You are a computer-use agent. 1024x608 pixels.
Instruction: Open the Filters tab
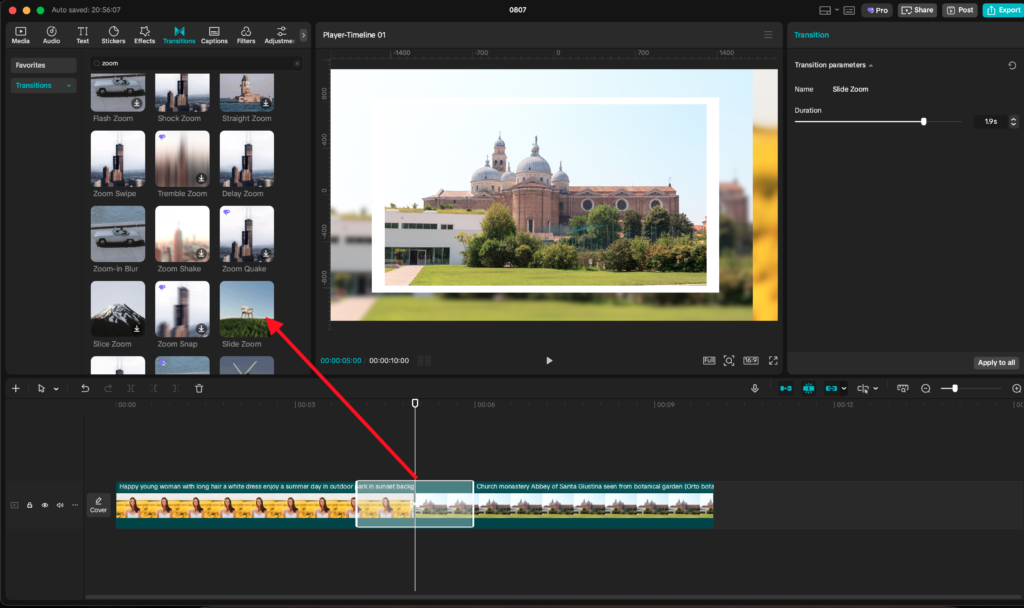(246, 35)
